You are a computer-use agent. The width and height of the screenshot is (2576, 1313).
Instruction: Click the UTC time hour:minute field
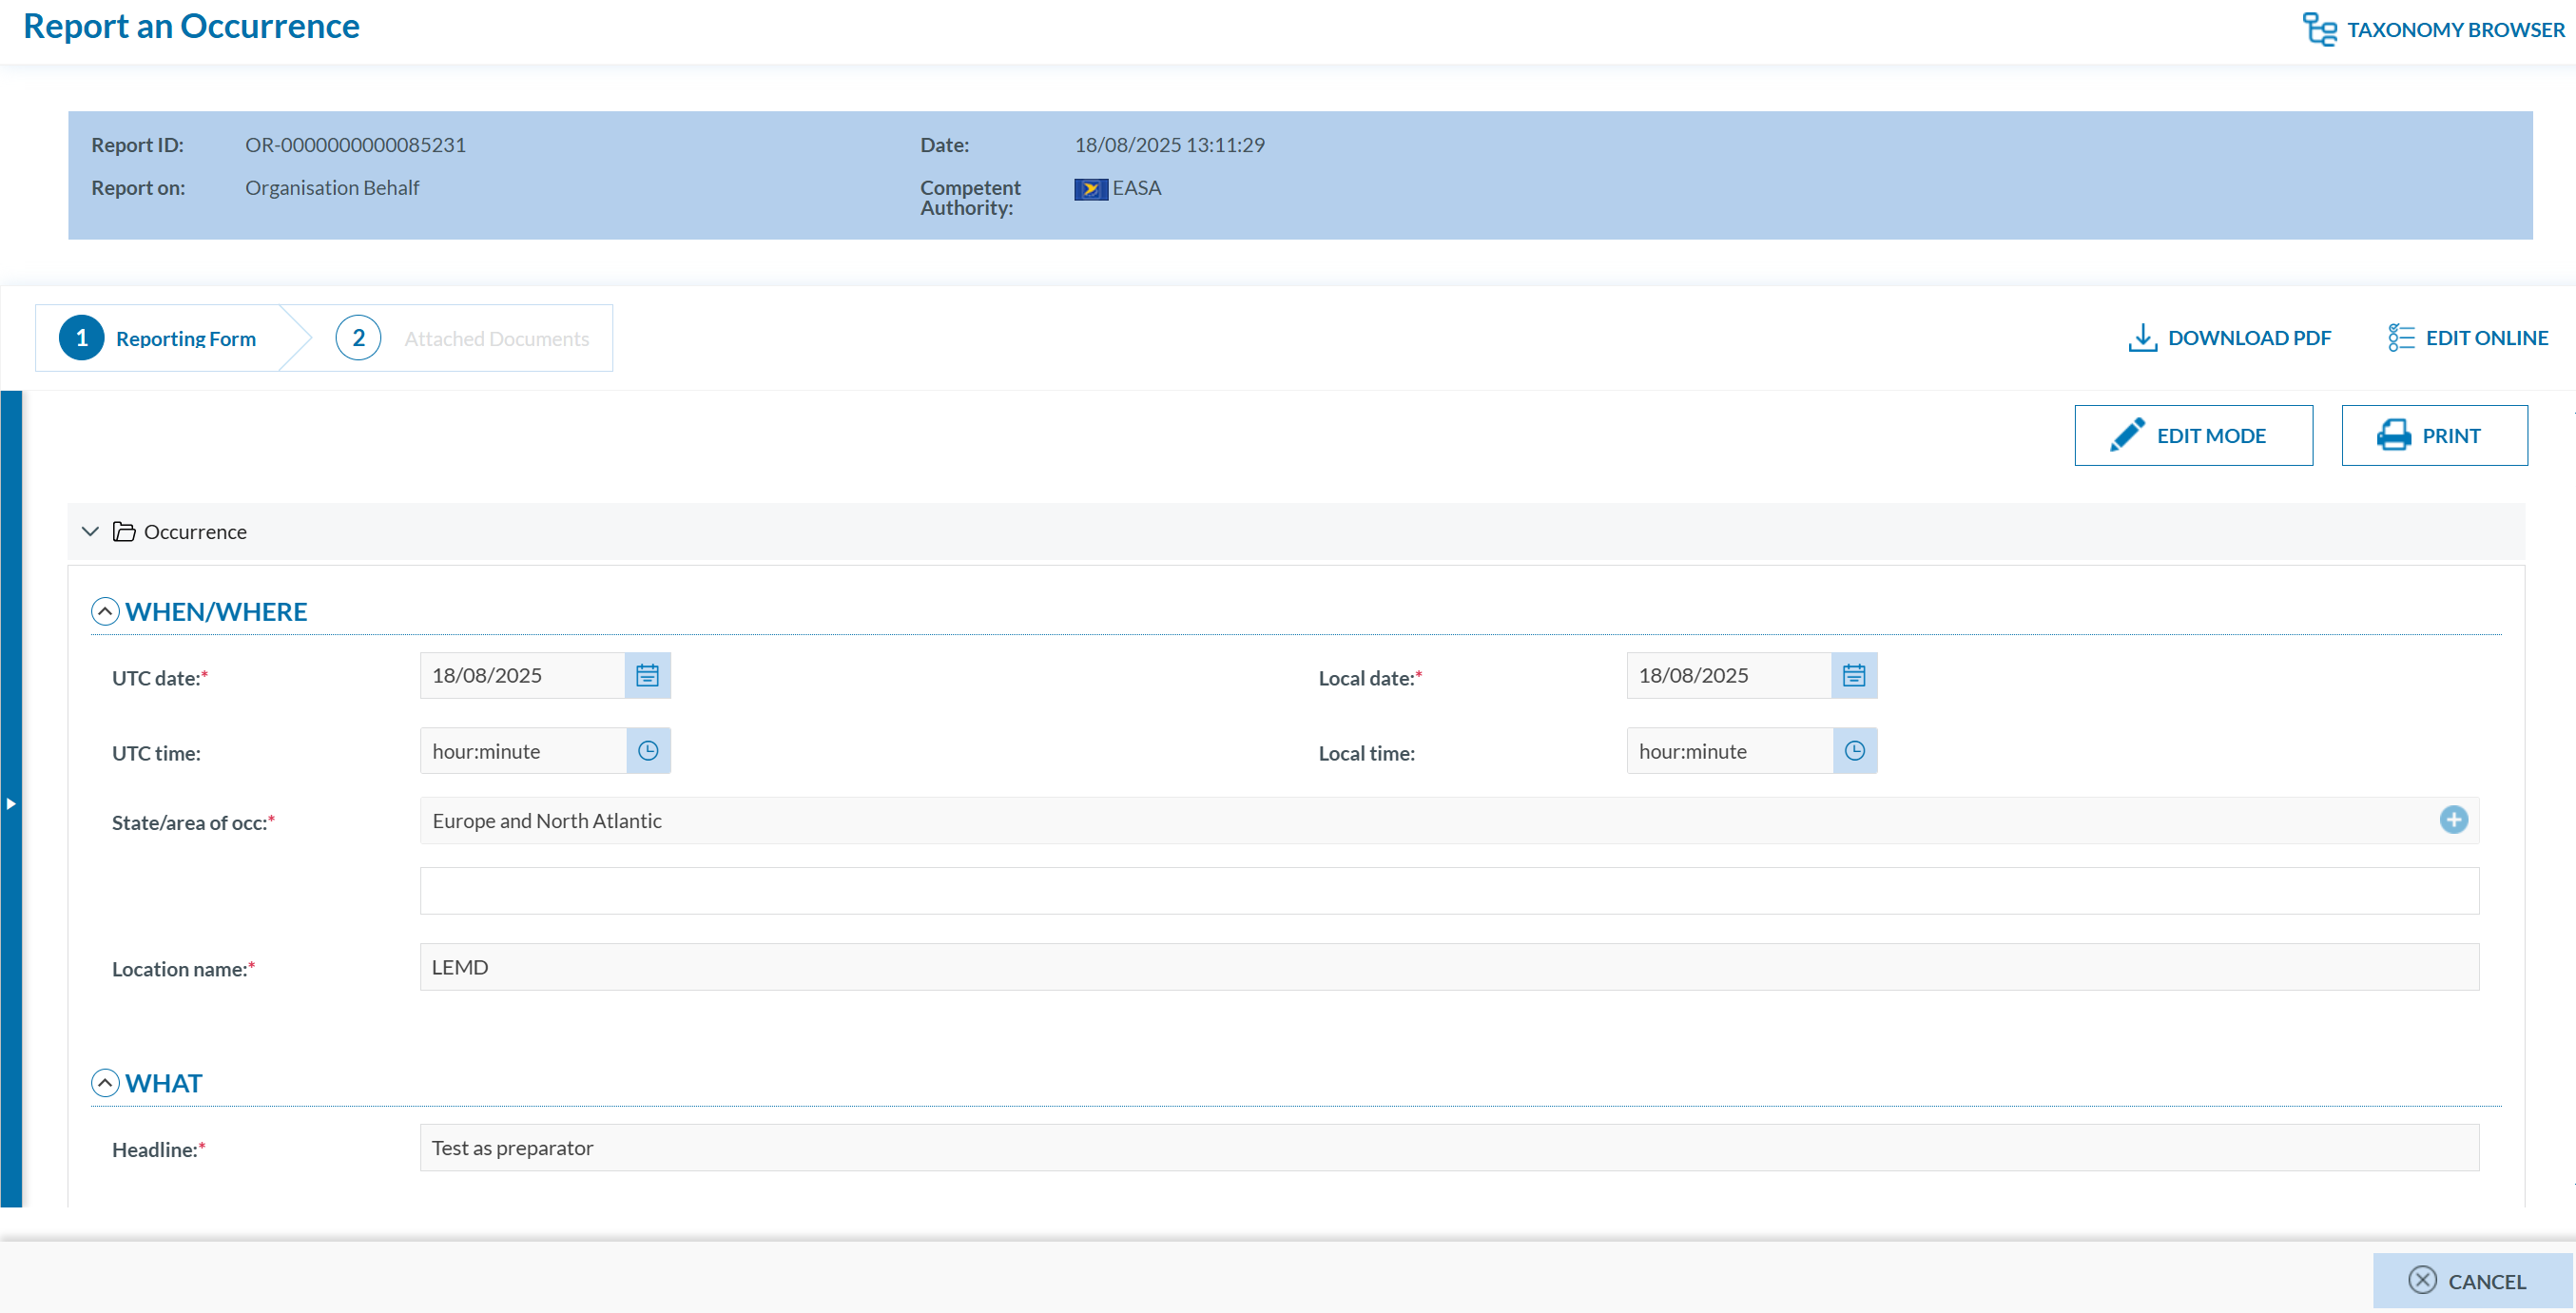(522, 751)
